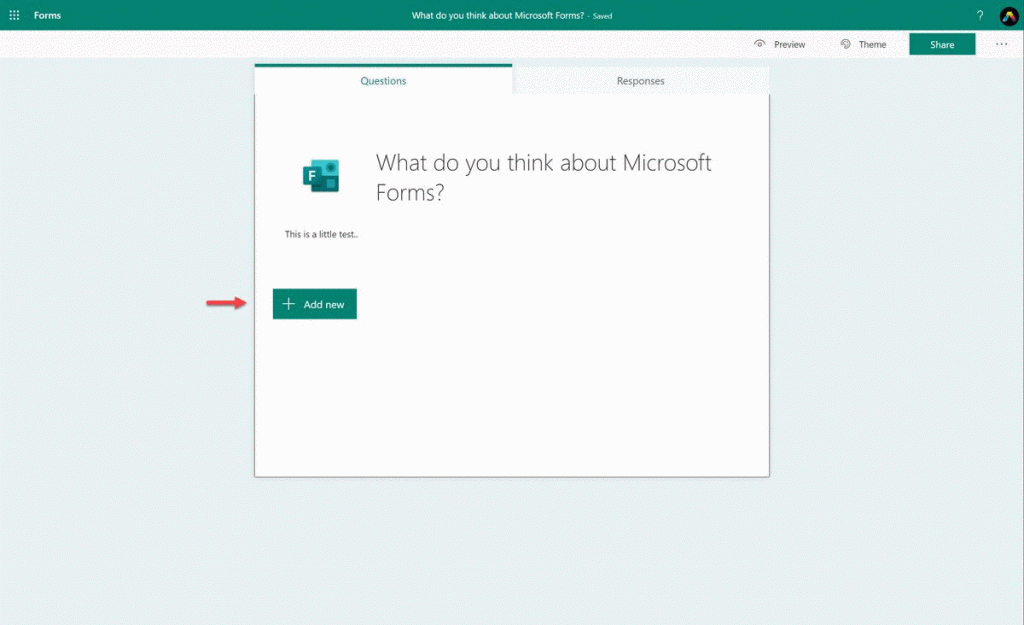Click the form name in the top bar
The width and height of the screenshot is (1024, 625).
click(498, 15)
